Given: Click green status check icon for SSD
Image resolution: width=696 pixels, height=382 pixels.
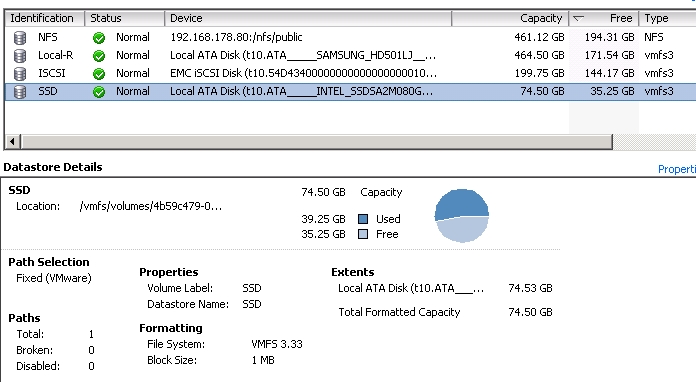Looking at the screenshot, I should pyautogui.click(x=99, y=91).
